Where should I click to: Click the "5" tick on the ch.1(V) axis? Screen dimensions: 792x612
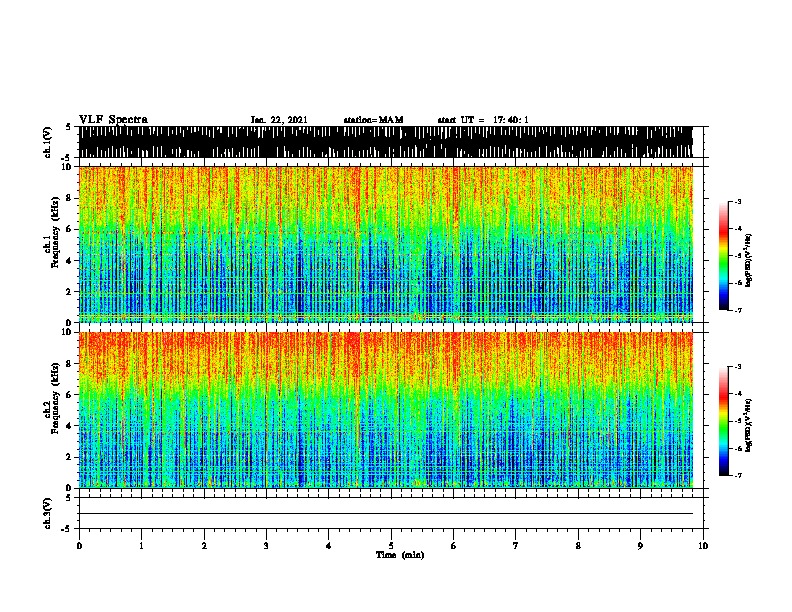pos(68,127)
